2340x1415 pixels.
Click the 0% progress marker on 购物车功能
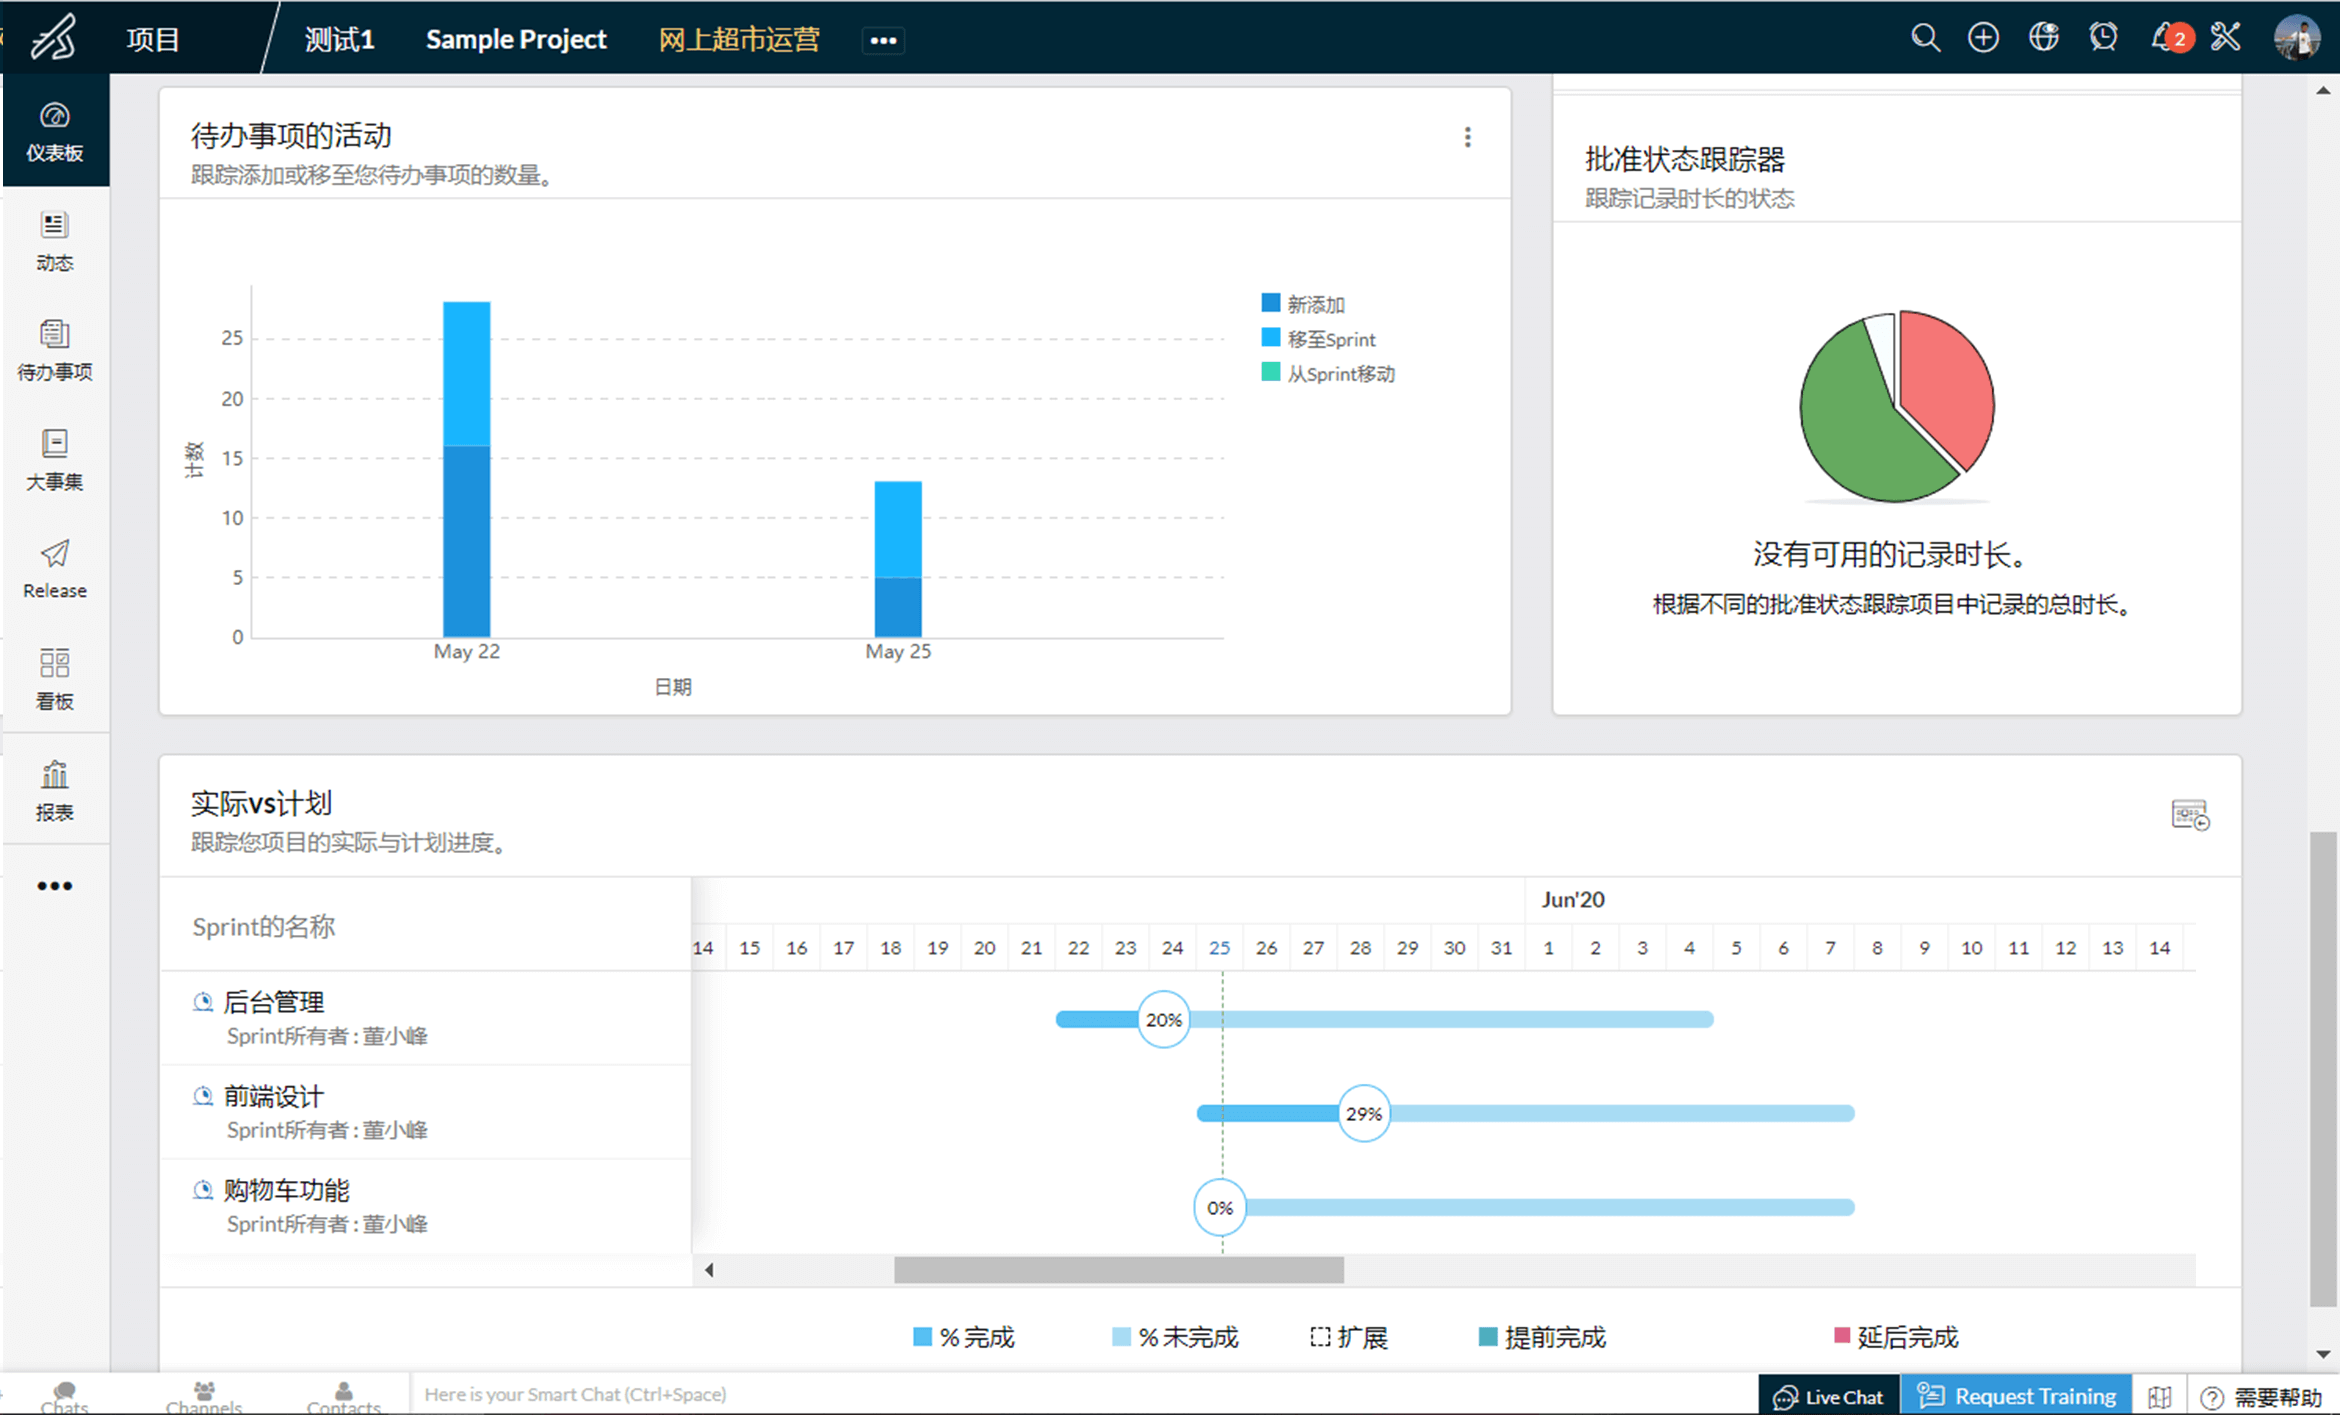click(x=1220, y=1207)
